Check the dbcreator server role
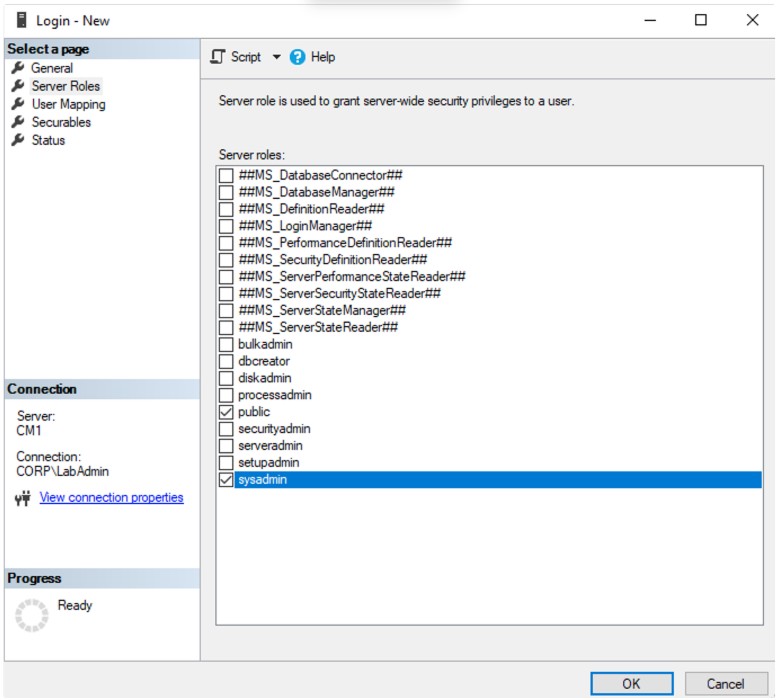Screen dimensions: 778x700 click(x=226, y=361)
